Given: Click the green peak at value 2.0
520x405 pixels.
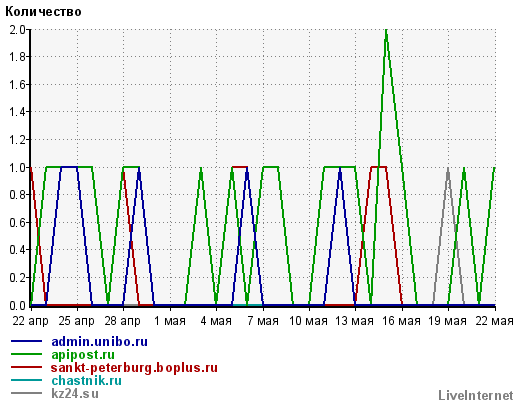Looking at the screenshot, I should click(x=386, y=31).
